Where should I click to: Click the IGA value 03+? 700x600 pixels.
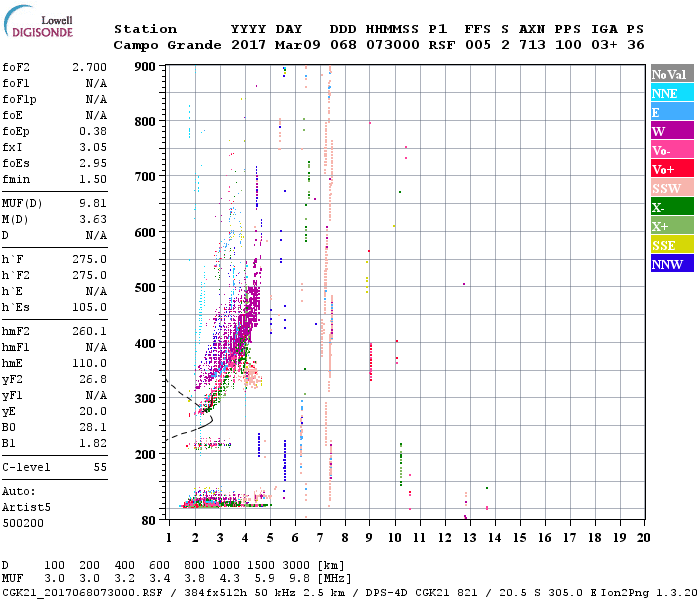click(604, 45)
